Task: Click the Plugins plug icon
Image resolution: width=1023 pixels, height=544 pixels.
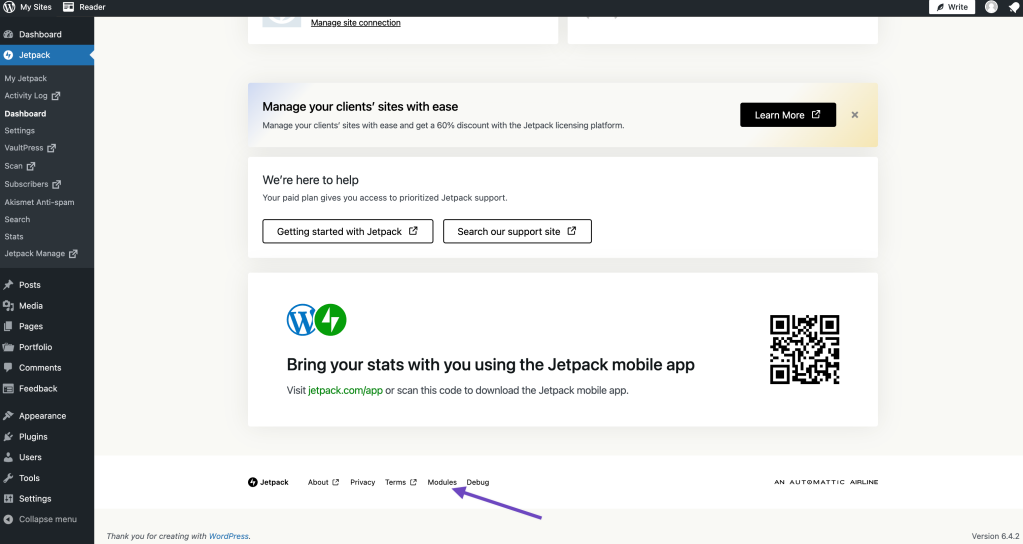Action: [x=8, y=437]
